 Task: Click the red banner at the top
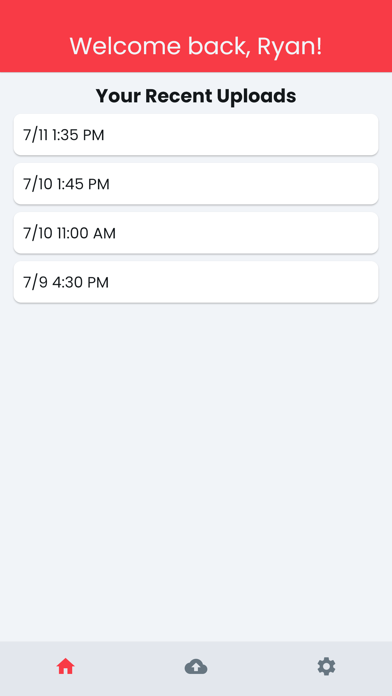click(x=196, y=36)
